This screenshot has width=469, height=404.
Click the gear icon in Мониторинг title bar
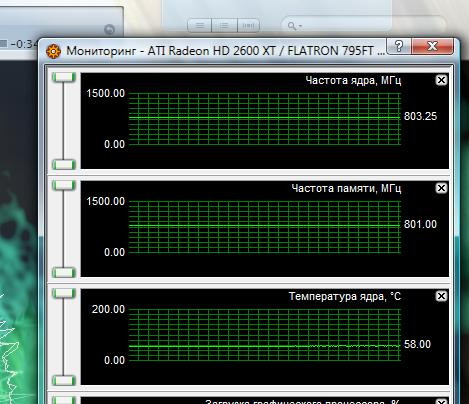(53, 51)
